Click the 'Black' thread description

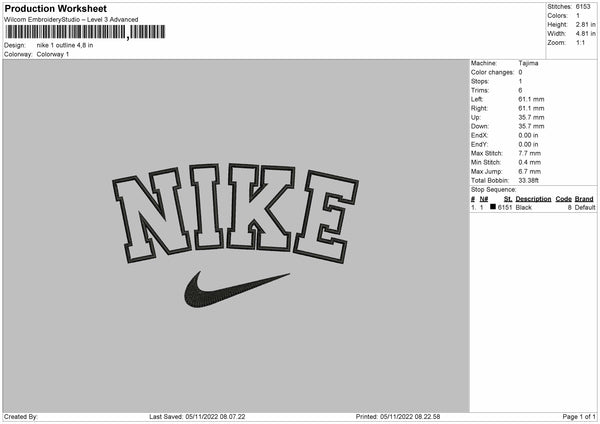click(x=523, y=207)
